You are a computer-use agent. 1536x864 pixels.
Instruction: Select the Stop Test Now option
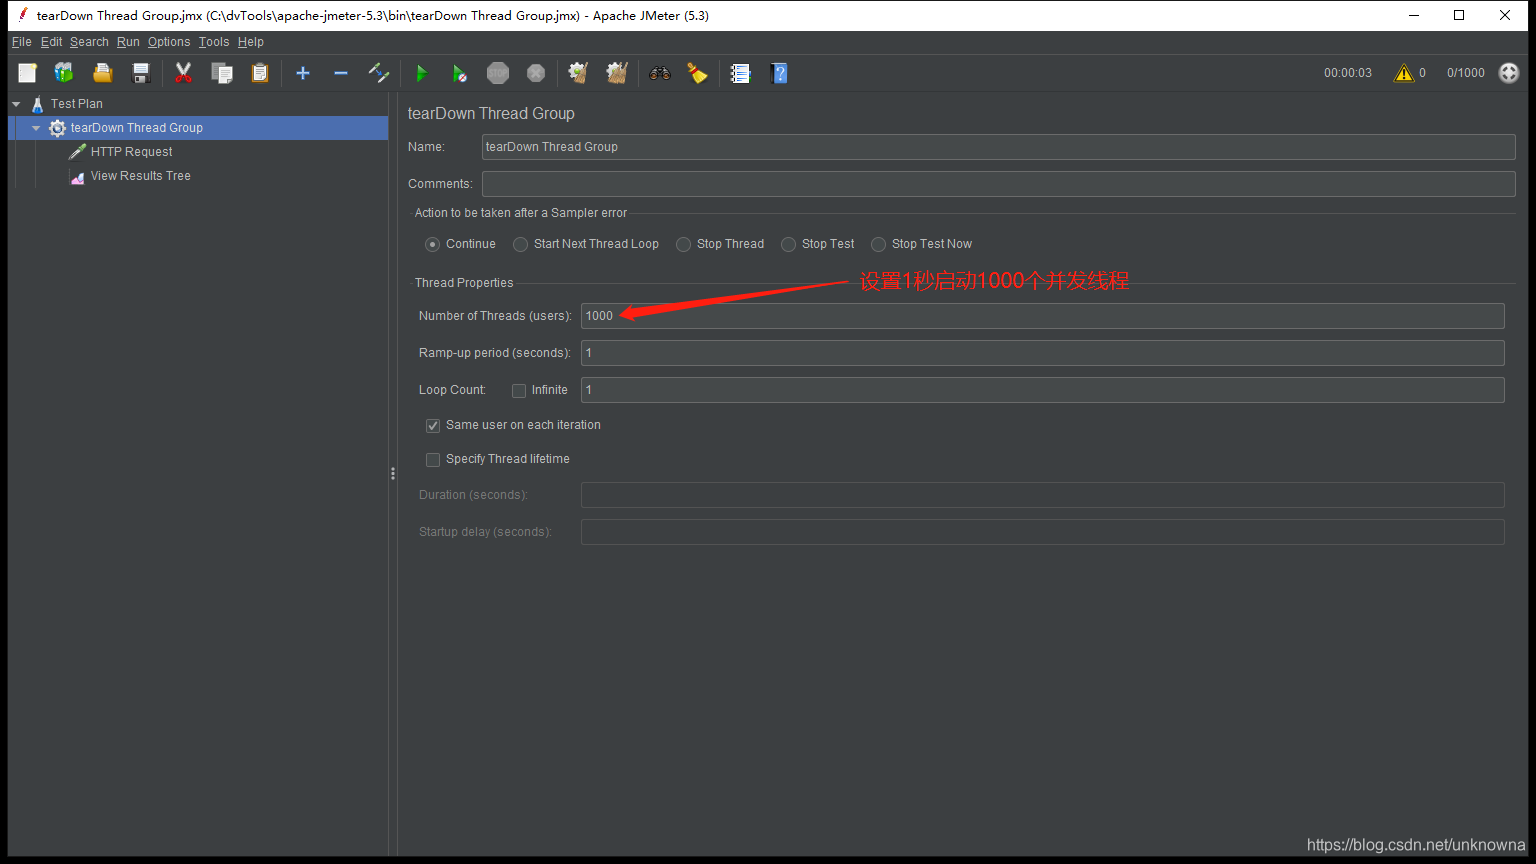click(878, 244)
